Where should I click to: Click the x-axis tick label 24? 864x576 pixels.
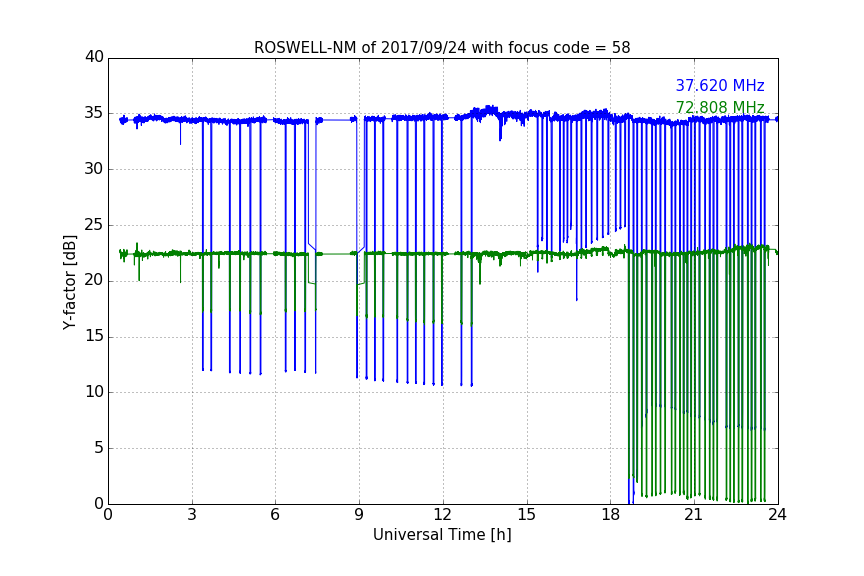[x=777, y=515]
